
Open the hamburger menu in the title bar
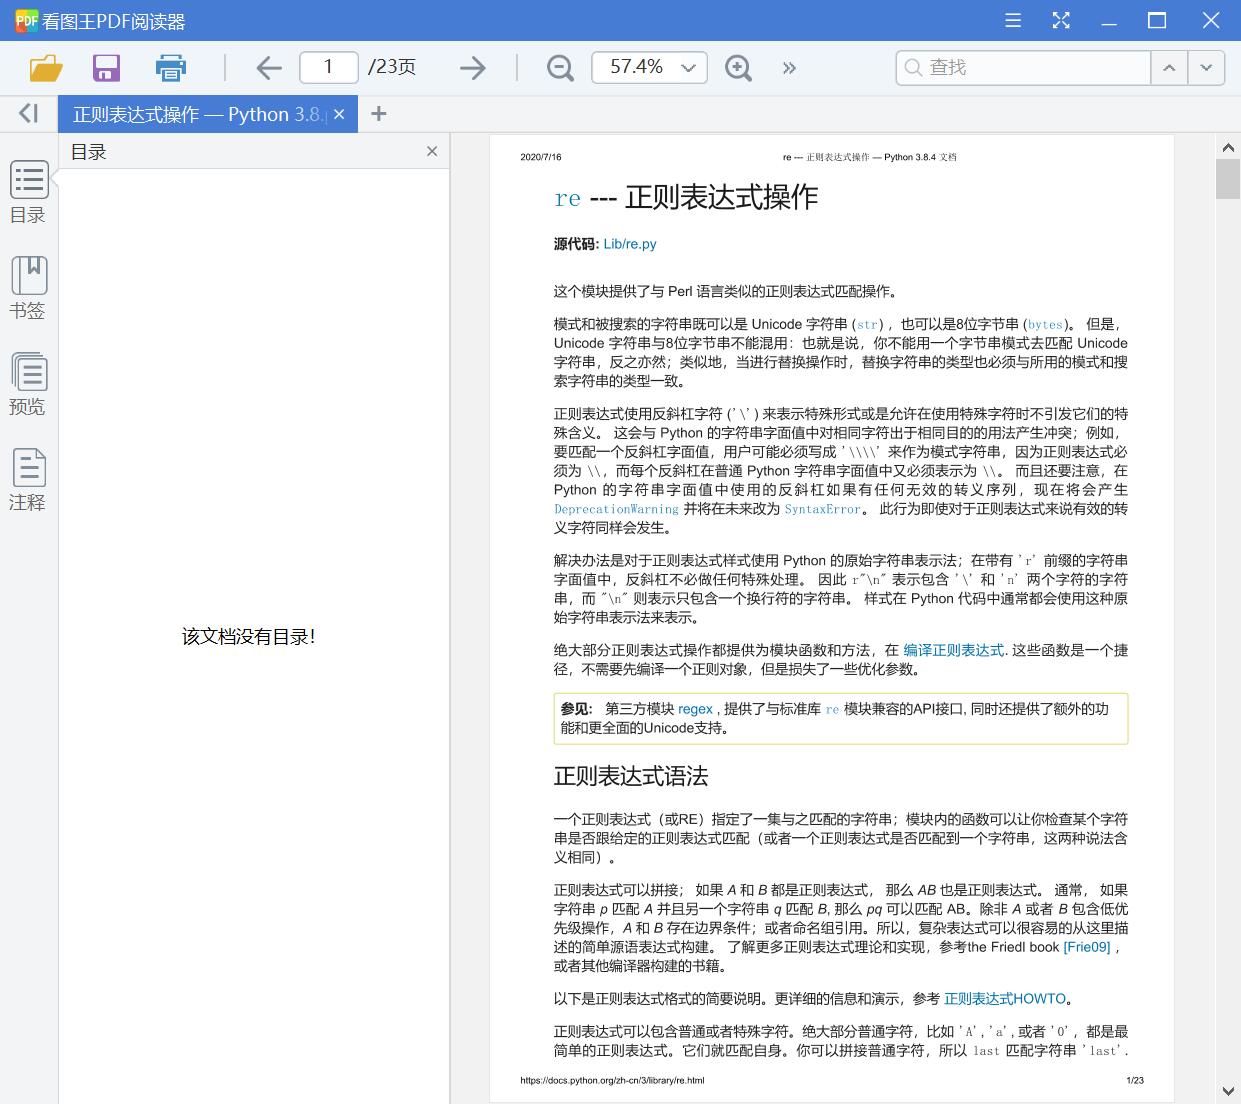1012,20
